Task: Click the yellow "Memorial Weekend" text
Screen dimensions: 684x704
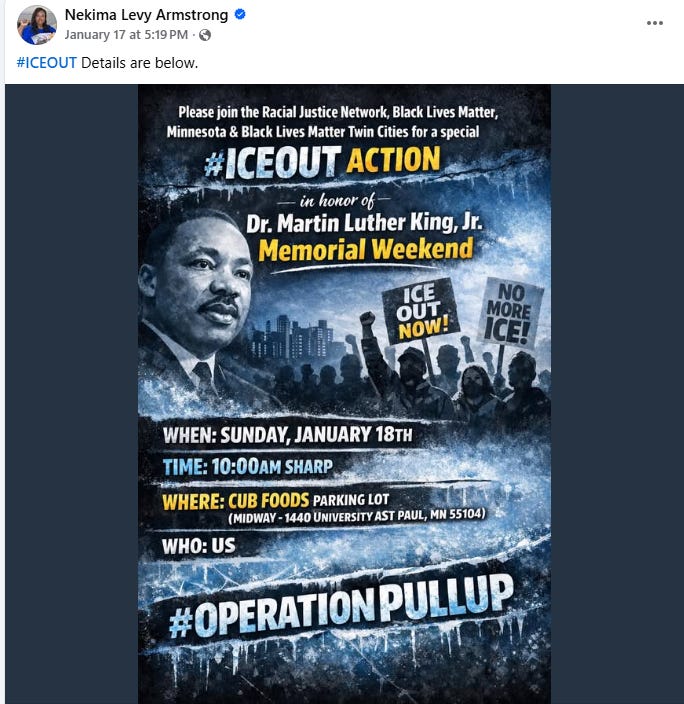Action: point(366,250)
